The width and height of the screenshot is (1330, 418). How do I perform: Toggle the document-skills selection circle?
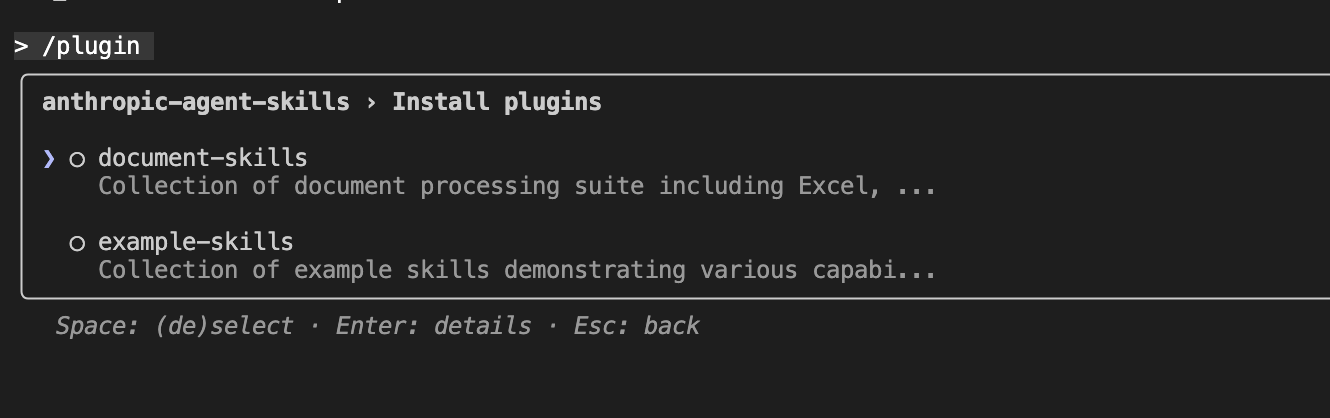[x=77, y=159]
